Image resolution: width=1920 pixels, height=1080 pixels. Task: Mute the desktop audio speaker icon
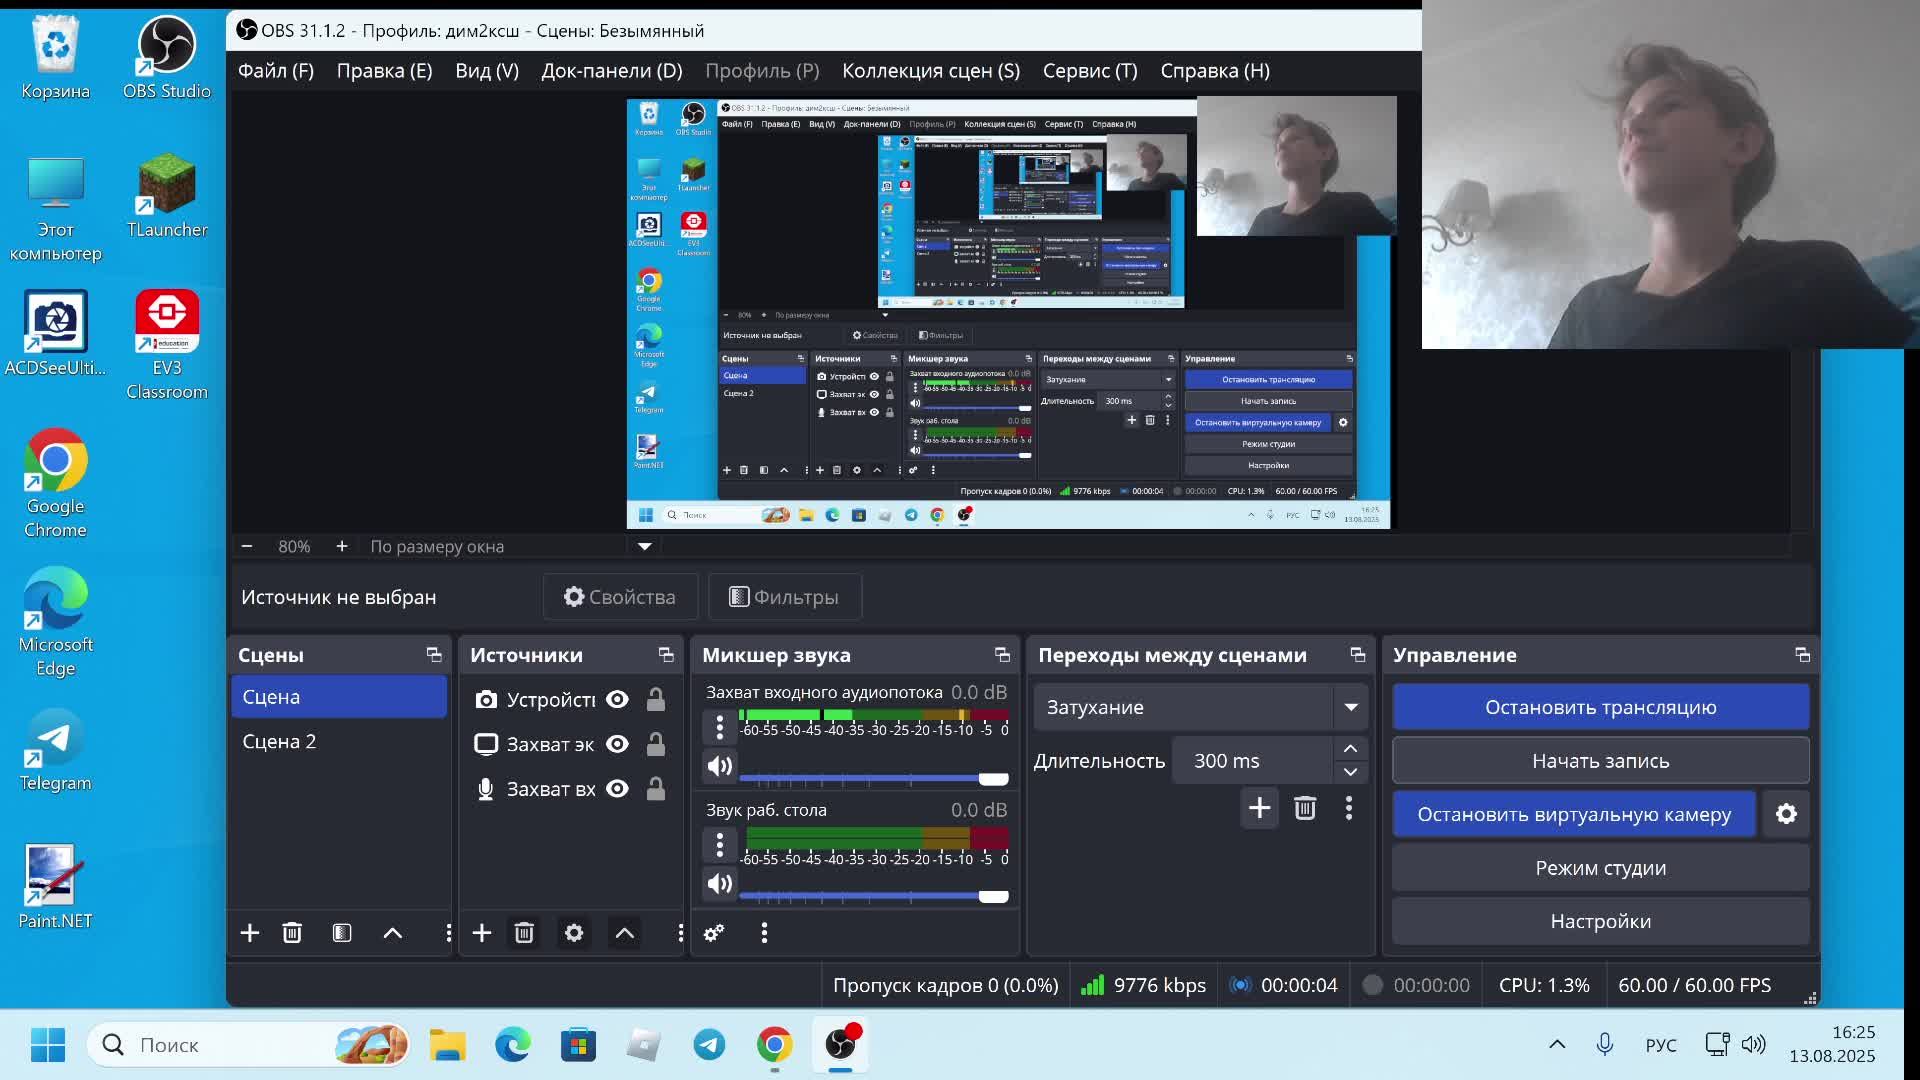tap(720, 884)
